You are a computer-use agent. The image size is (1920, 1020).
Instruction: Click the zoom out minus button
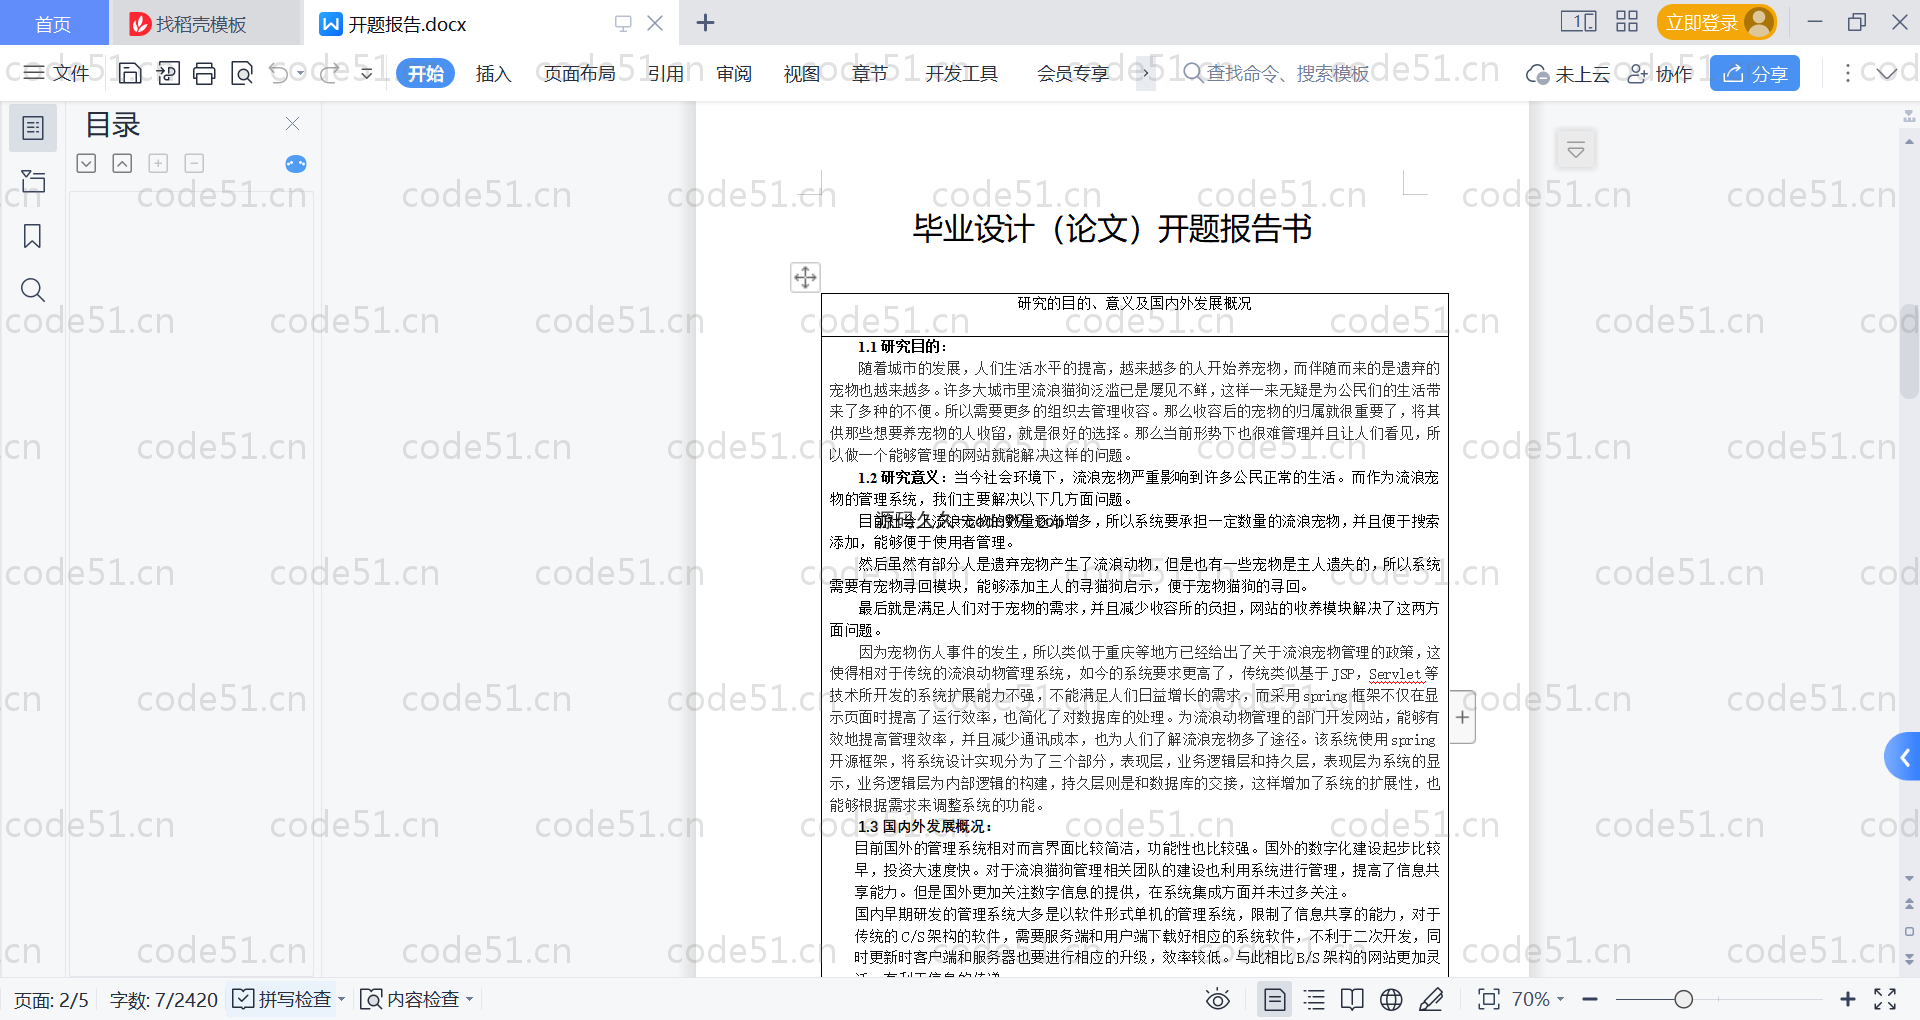[1590, 999]
